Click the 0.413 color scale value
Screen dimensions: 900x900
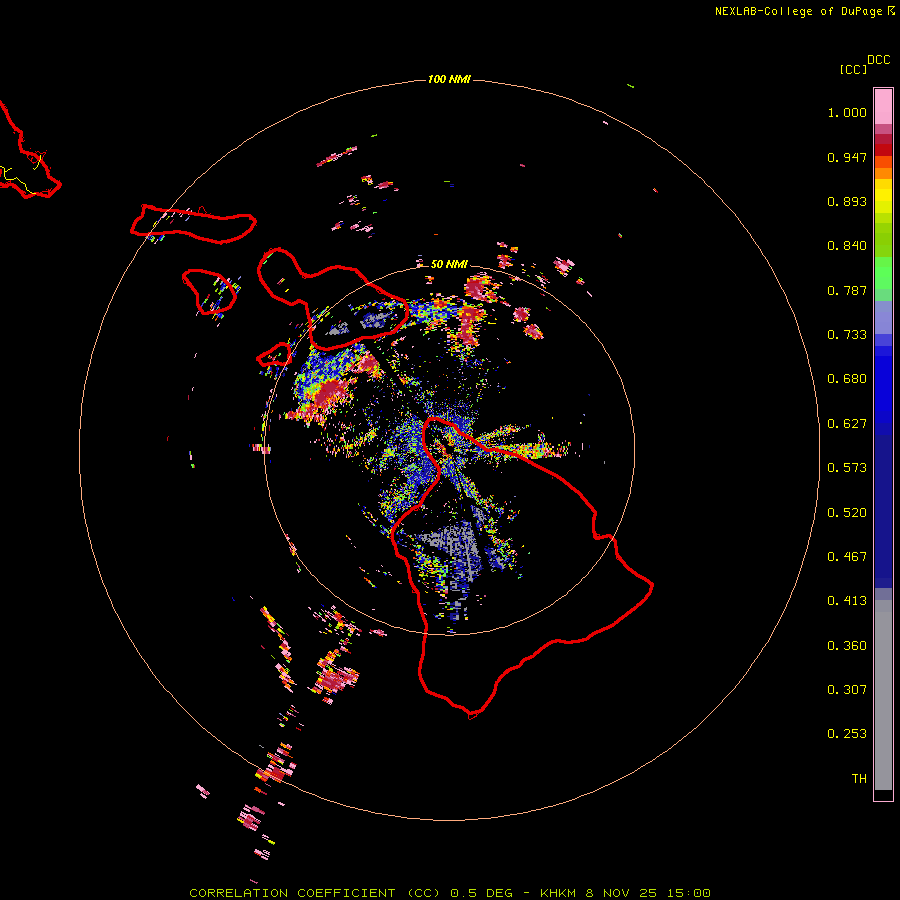(x=847, y=601)
